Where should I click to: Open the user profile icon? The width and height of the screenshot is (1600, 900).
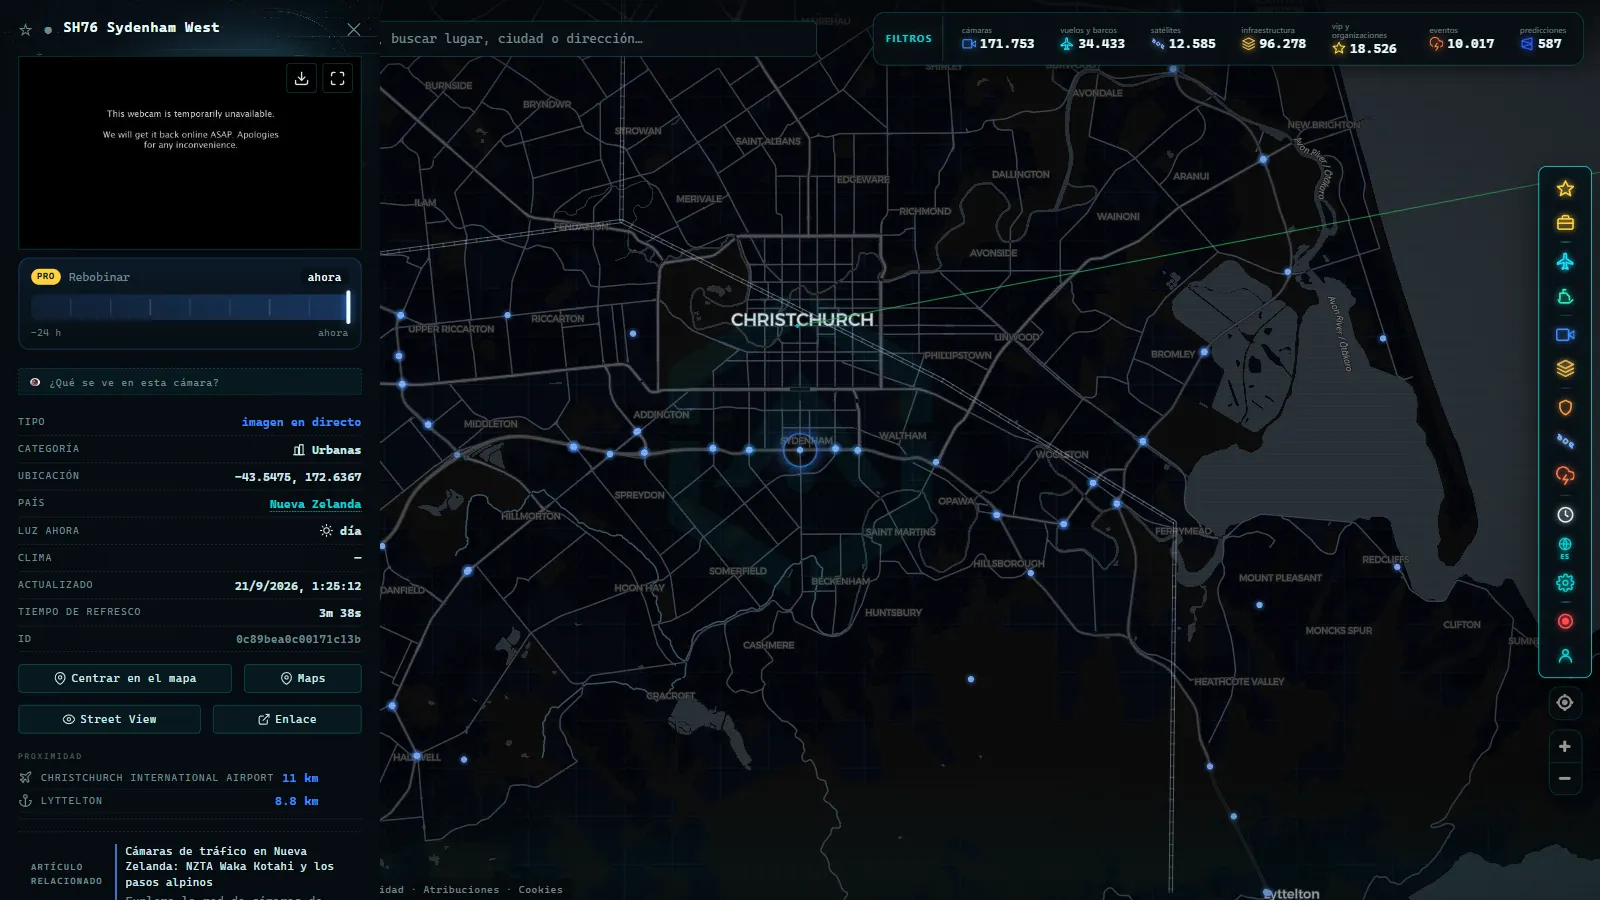(1565, 656)
